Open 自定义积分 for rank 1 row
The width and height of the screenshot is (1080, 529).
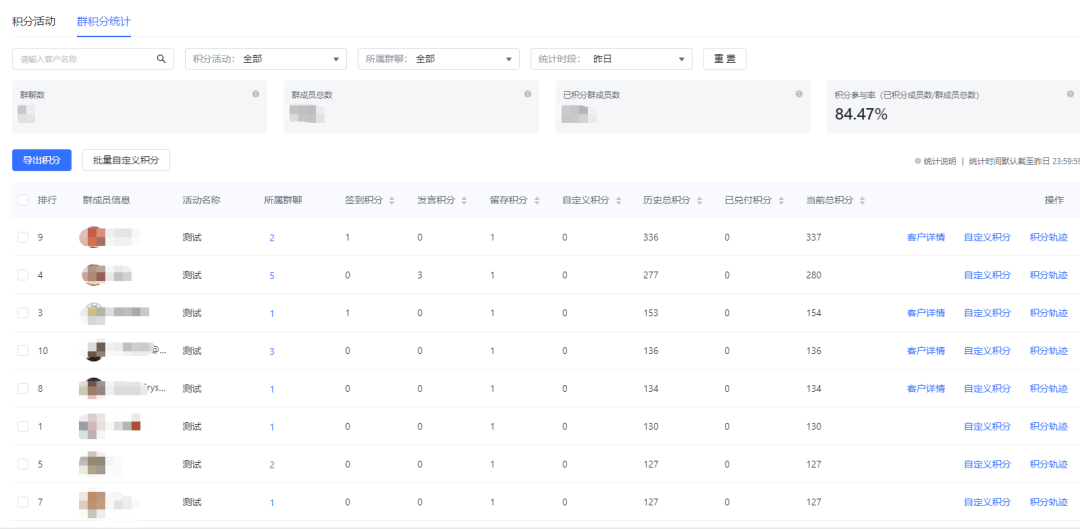click(987, 426)
